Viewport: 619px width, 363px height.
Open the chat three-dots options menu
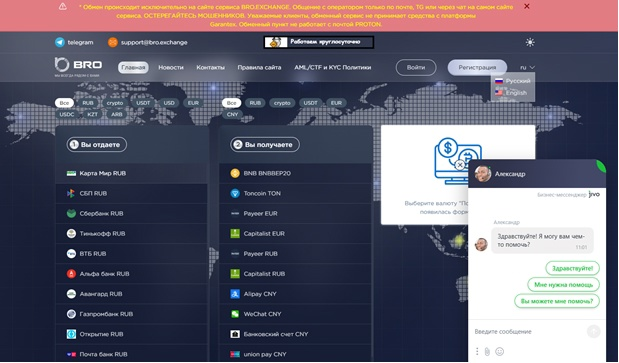(477, 351)
